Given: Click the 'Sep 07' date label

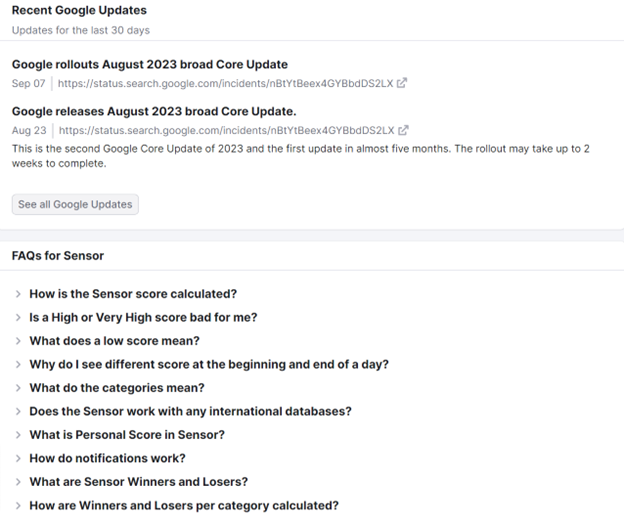Looking at the screenshot, I should tap(28, 84).
